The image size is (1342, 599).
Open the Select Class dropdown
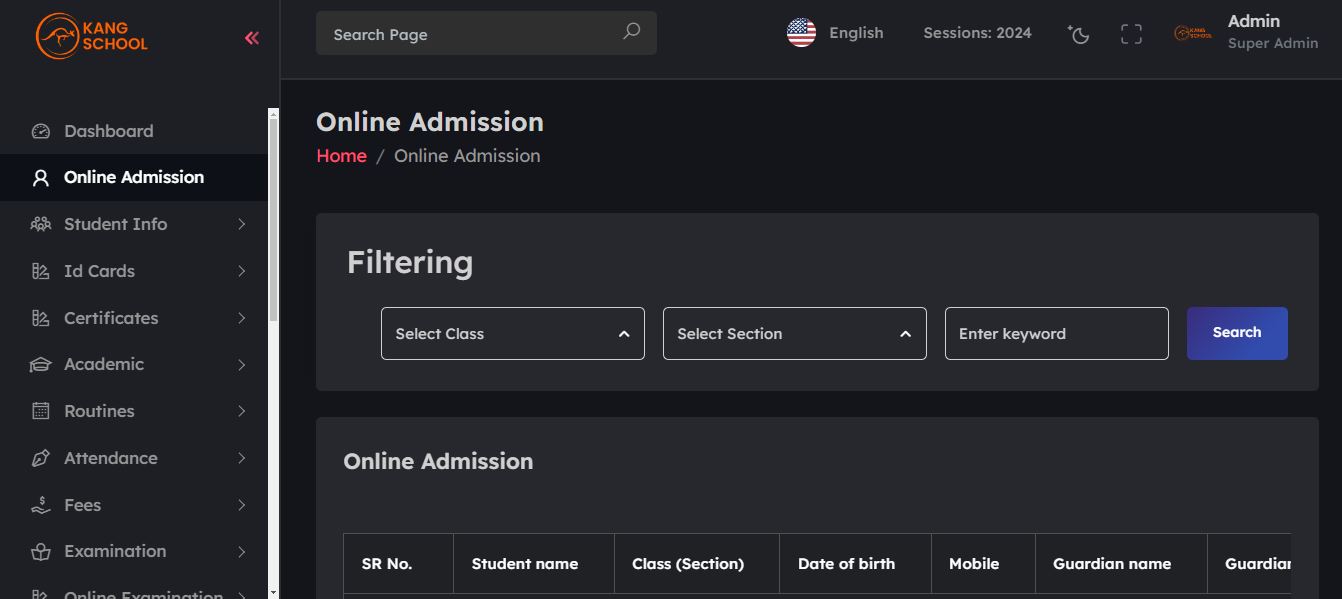point(513,333)
